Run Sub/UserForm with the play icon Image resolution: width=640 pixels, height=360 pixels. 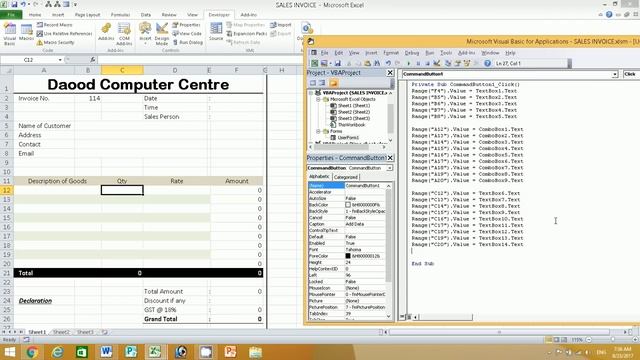(x=409, y=63)
